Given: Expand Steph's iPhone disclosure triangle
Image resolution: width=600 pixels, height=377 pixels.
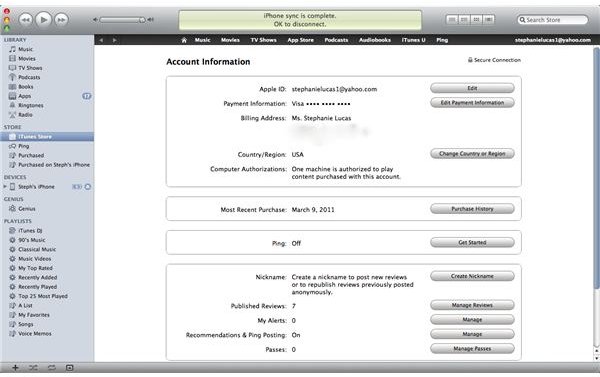Looking at the screenshot, I should (5, 187).
